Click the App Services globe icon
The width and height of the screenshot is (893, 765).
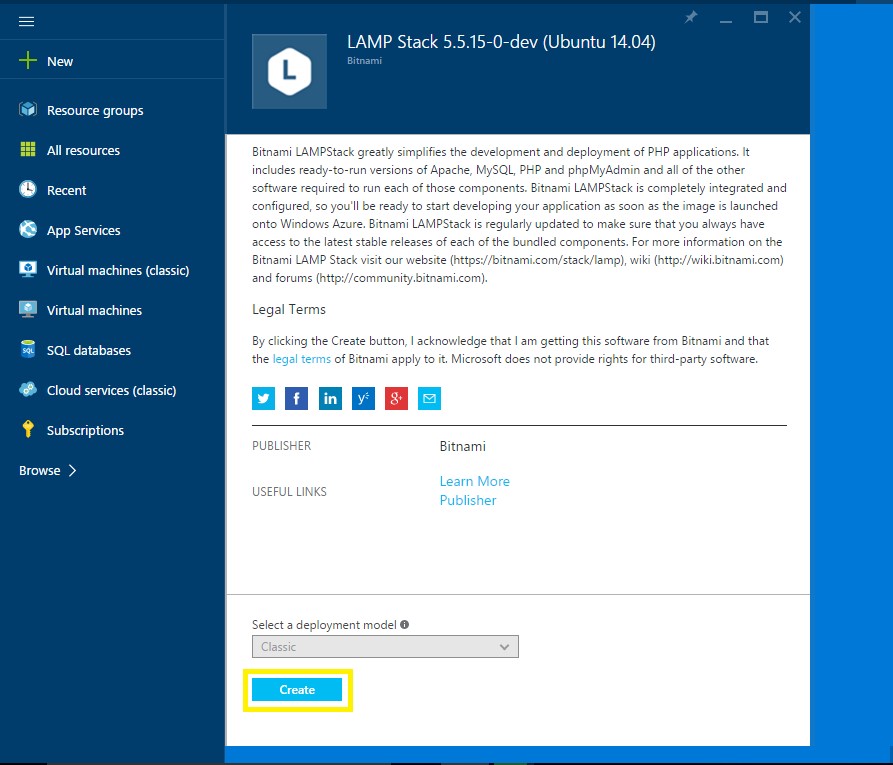coord(27,229)
